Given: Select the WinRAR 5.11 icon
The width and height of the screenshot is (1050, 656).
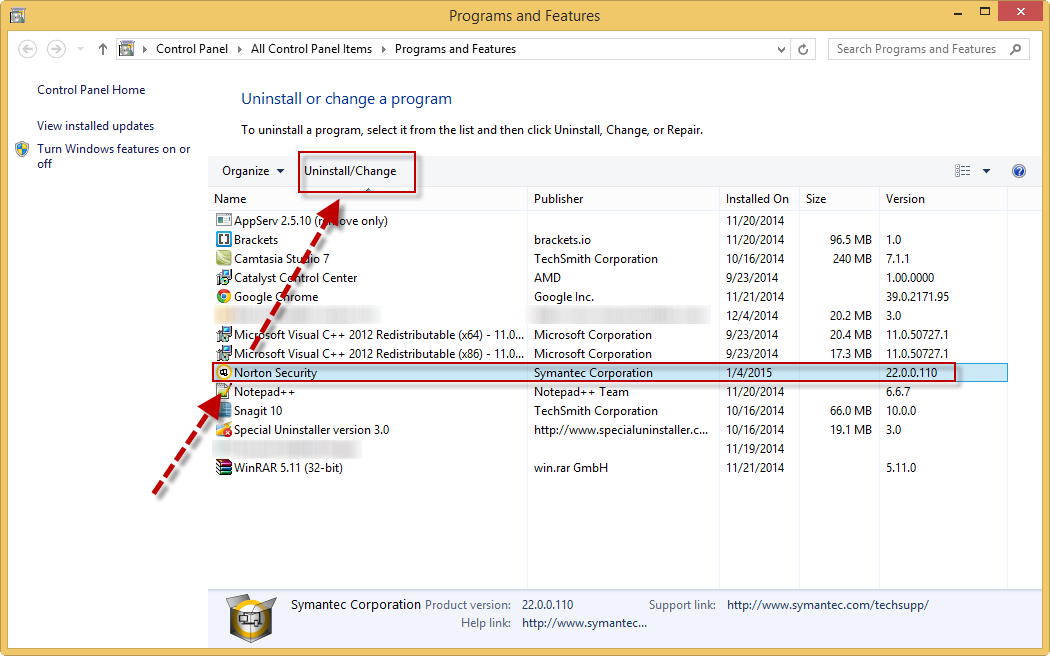Looking at the screenshot, I should point(224,467).
